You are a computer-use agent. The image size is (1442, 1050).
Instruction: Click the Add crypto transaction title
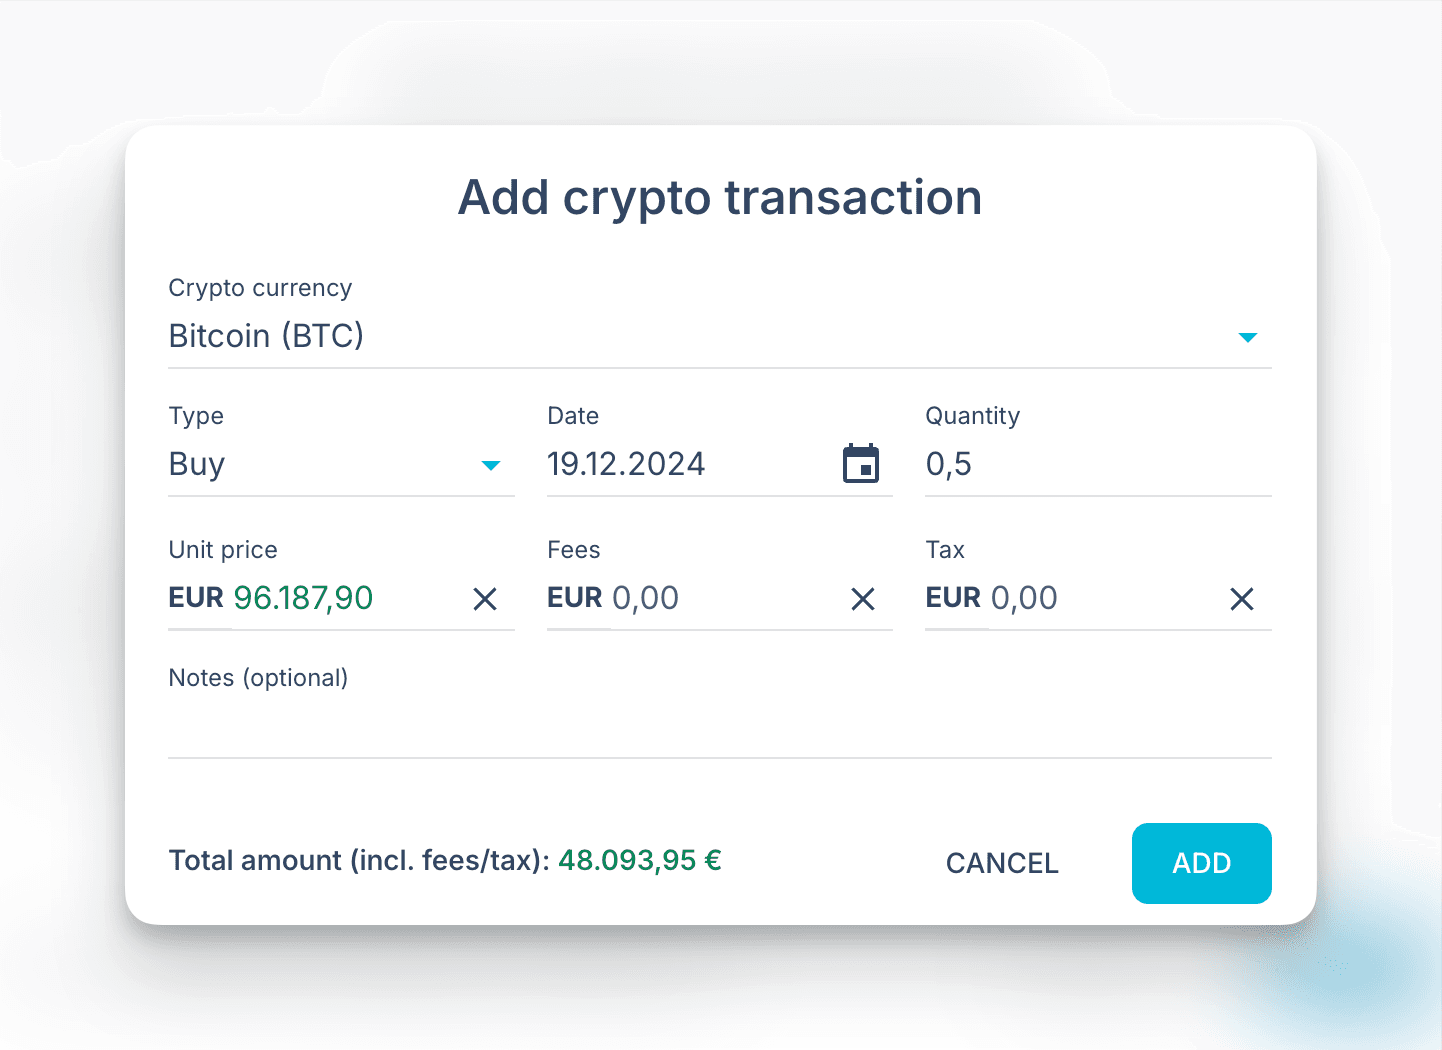point(720,197)
